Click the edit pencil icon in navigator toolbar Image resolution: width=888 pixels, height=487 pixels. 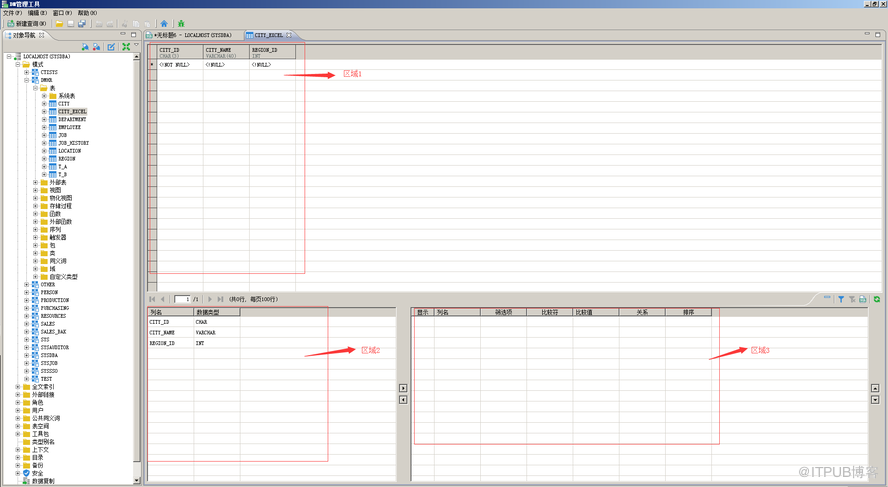(111, 47)
